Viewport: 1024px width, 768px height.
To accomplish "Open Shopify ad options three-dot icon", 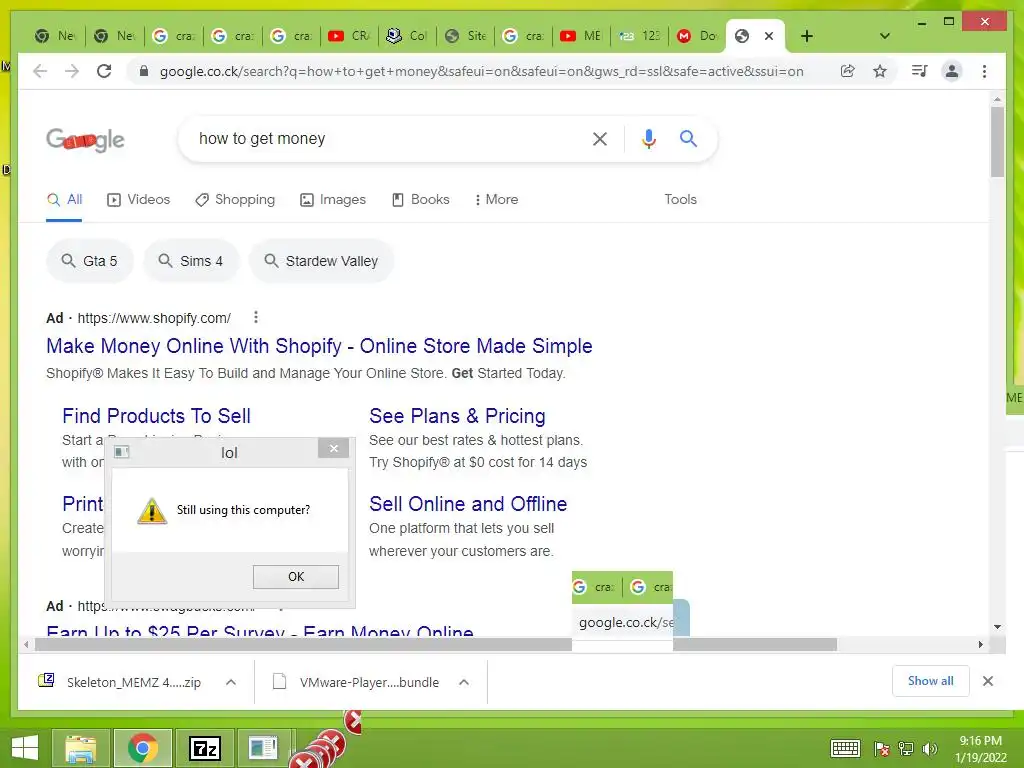I will (256, 317).
